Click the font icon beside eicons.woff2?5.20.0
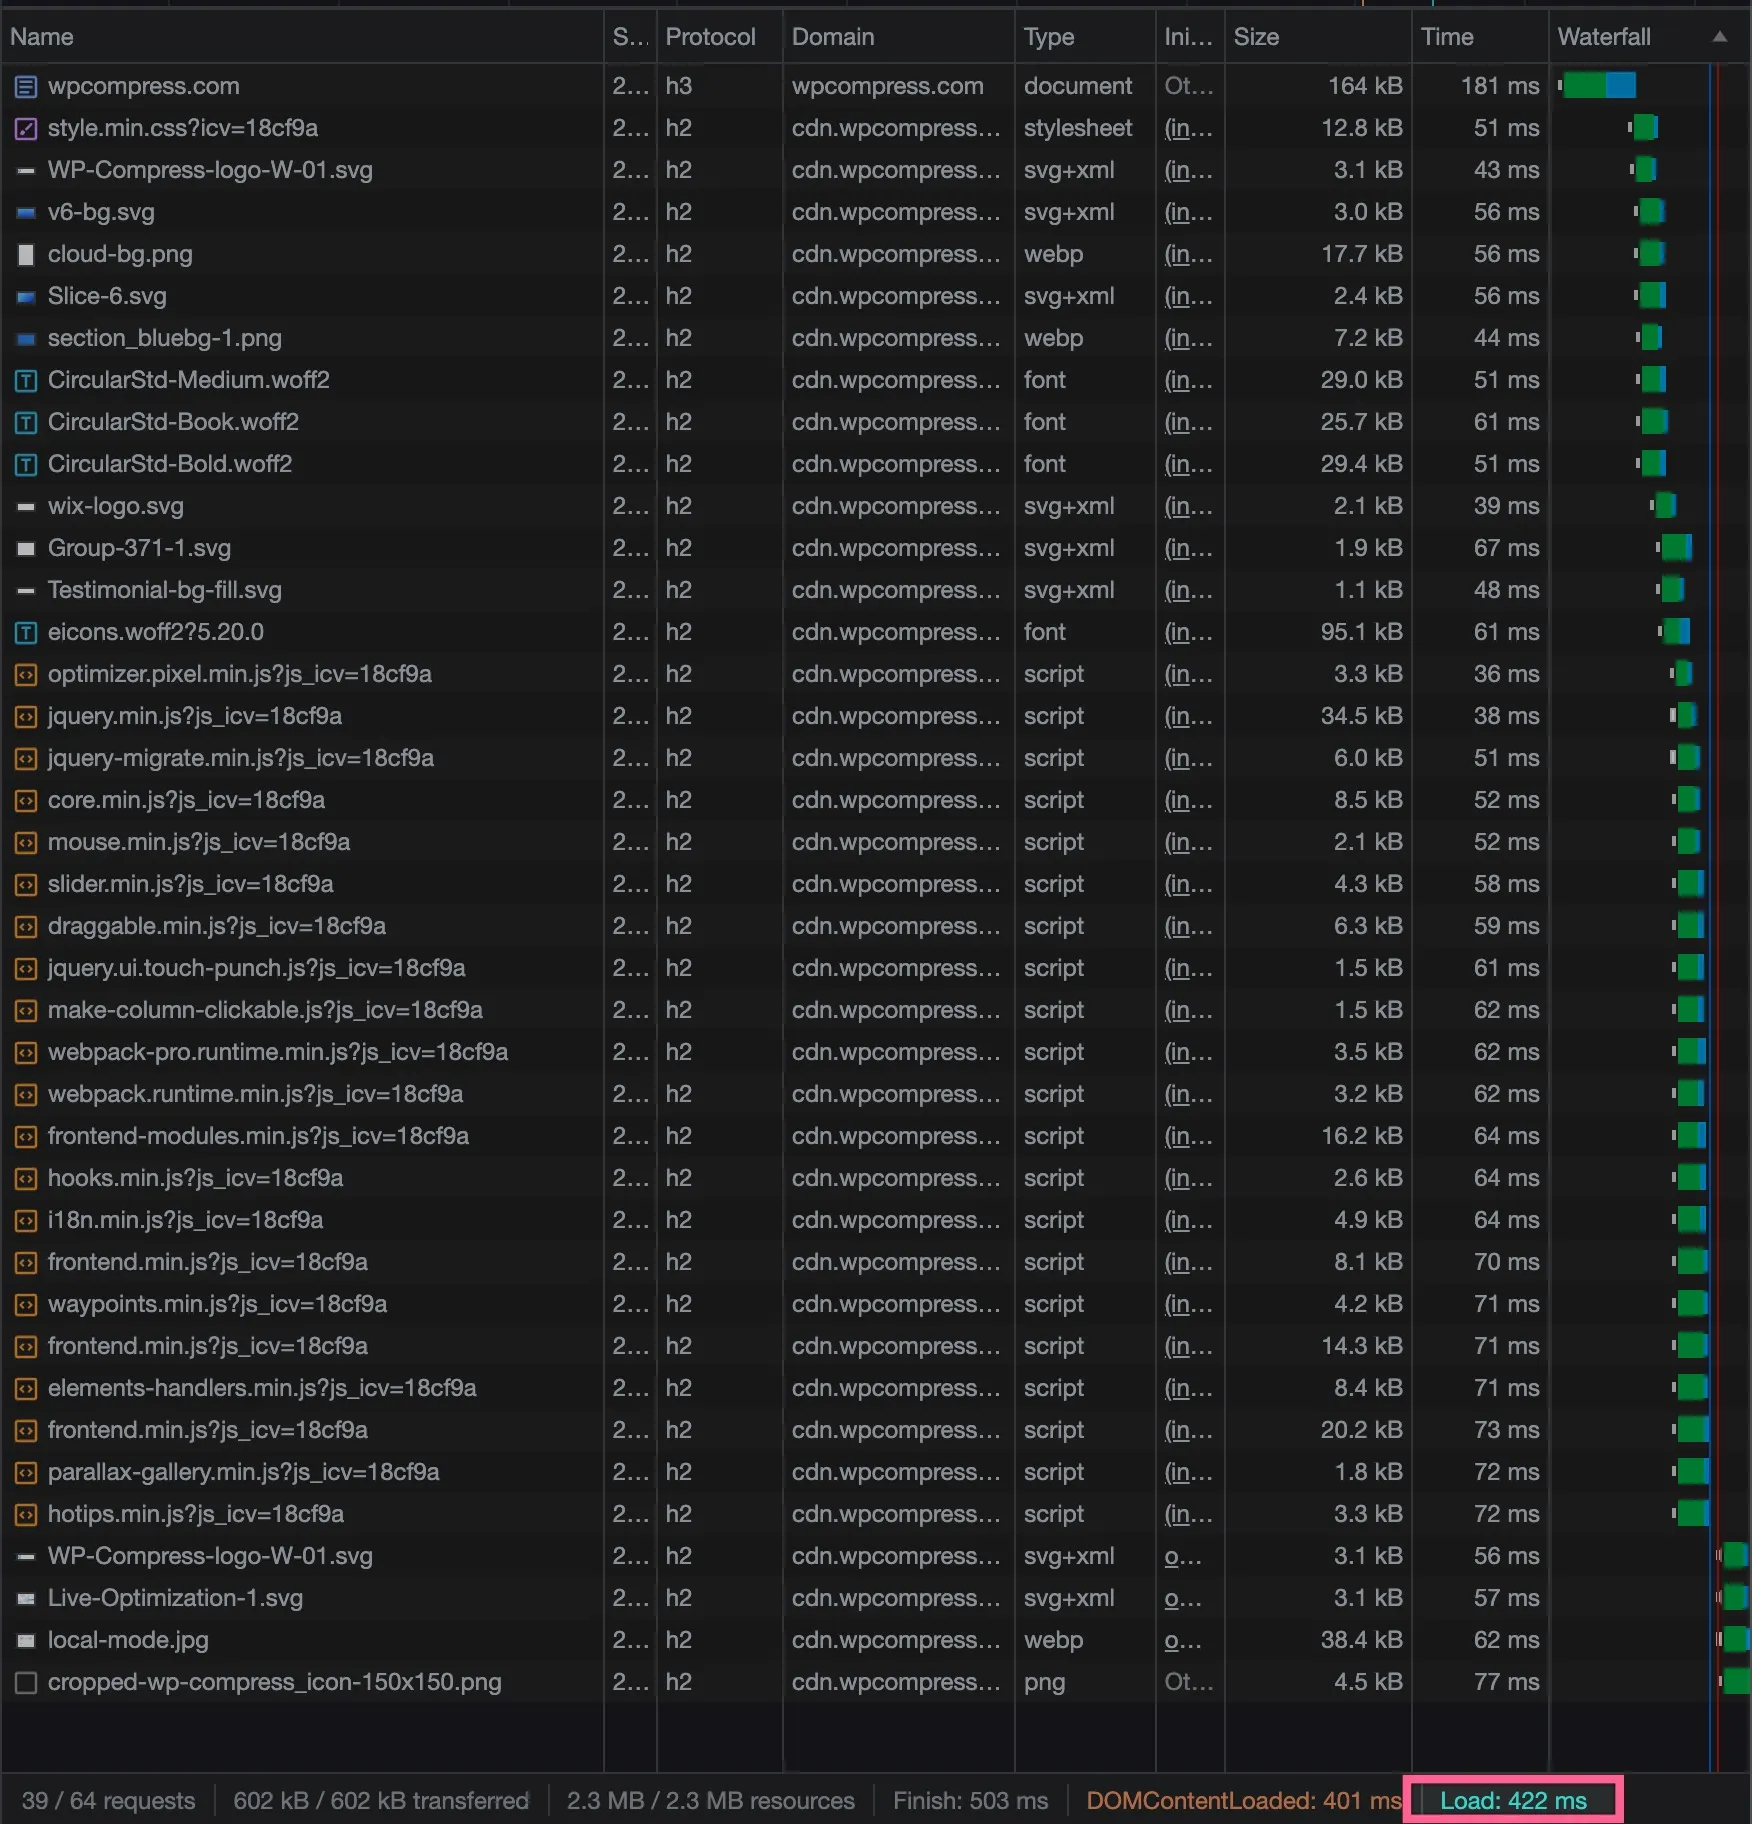 point(26,633)
